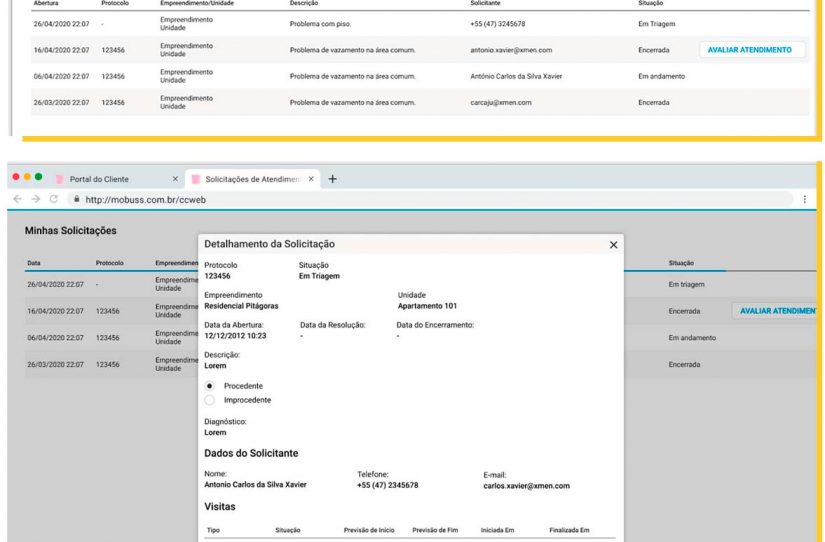
Task: Click the antonio.xavier@xmen.com cell
Action: click(x=511, y=50)
